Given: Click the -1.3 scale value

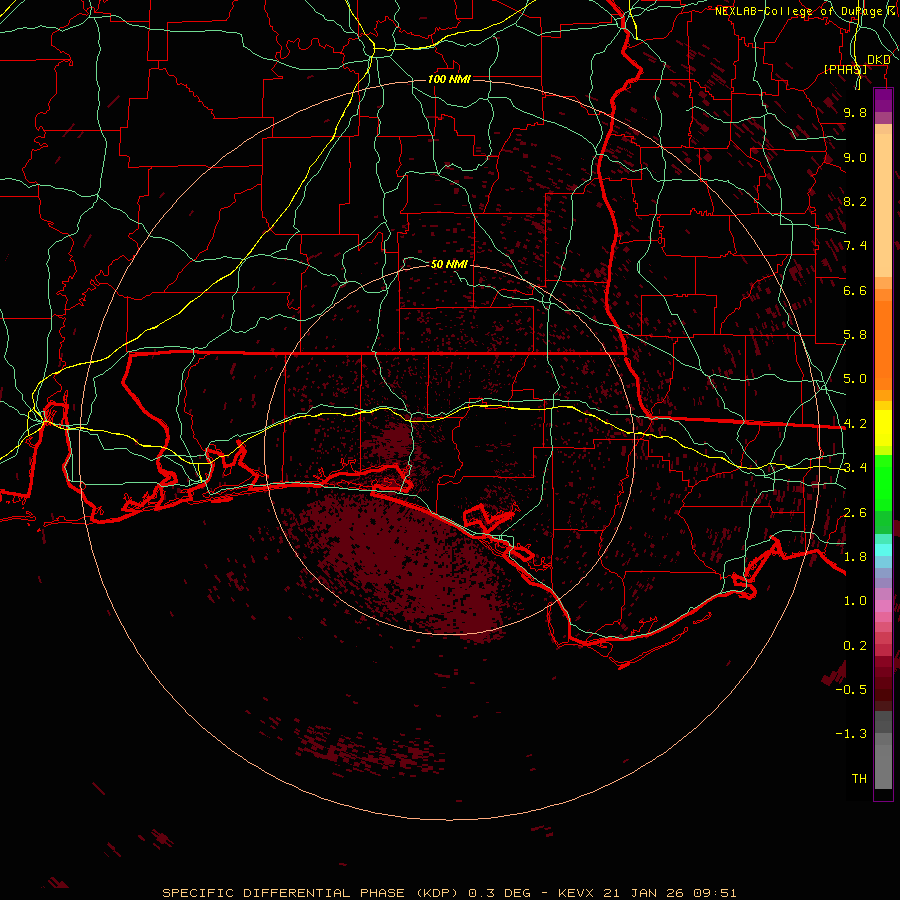Looking at the screenshot, I should [x=851, y=734].
